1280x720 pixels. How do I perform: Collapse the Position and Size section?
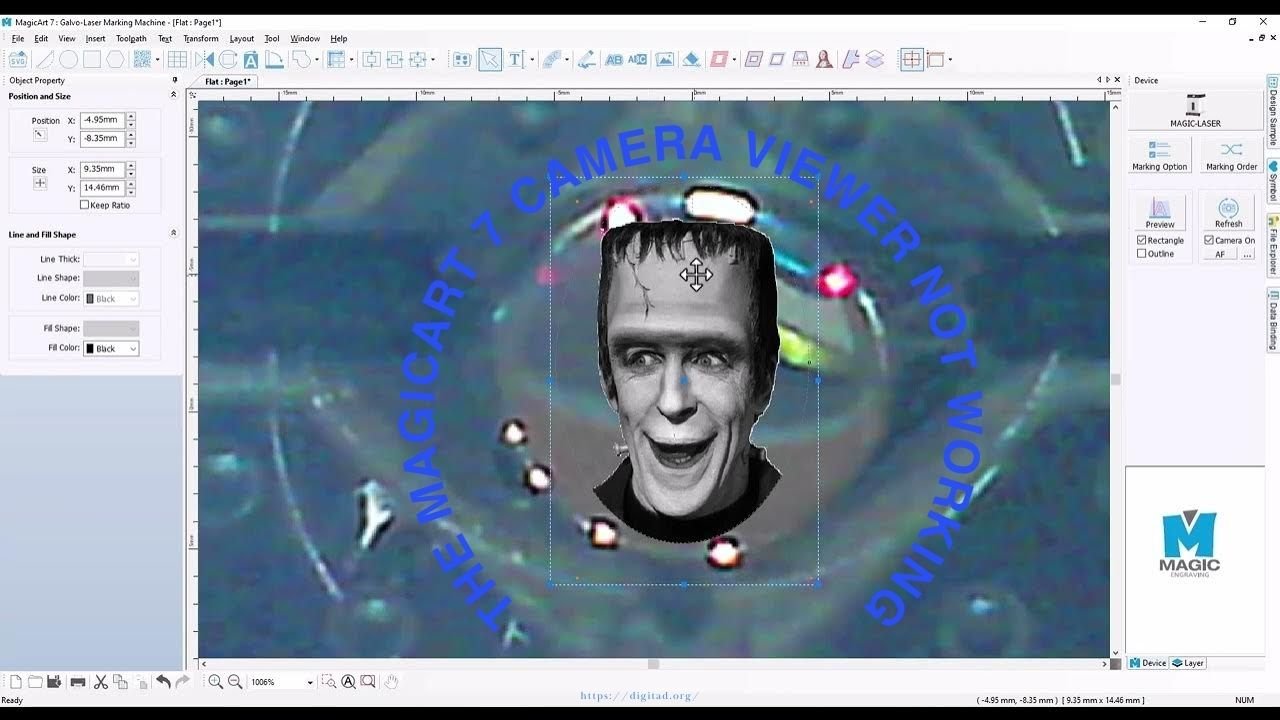click(174, 96)
